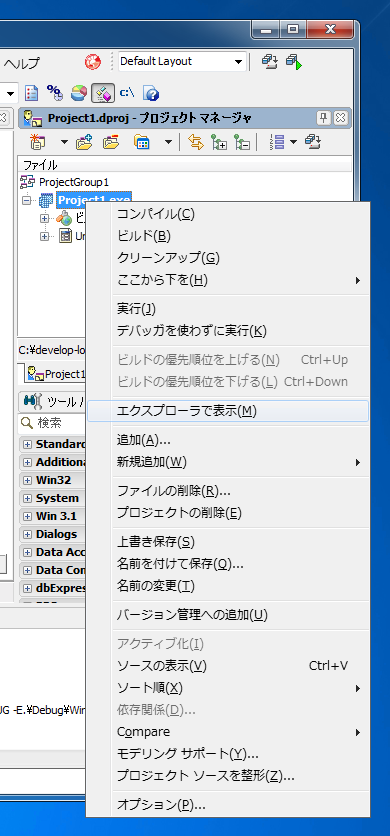The width and height of the screenshot is (390, 836).
Task: Click the add folder with plus icon
Action: [85, 142]
